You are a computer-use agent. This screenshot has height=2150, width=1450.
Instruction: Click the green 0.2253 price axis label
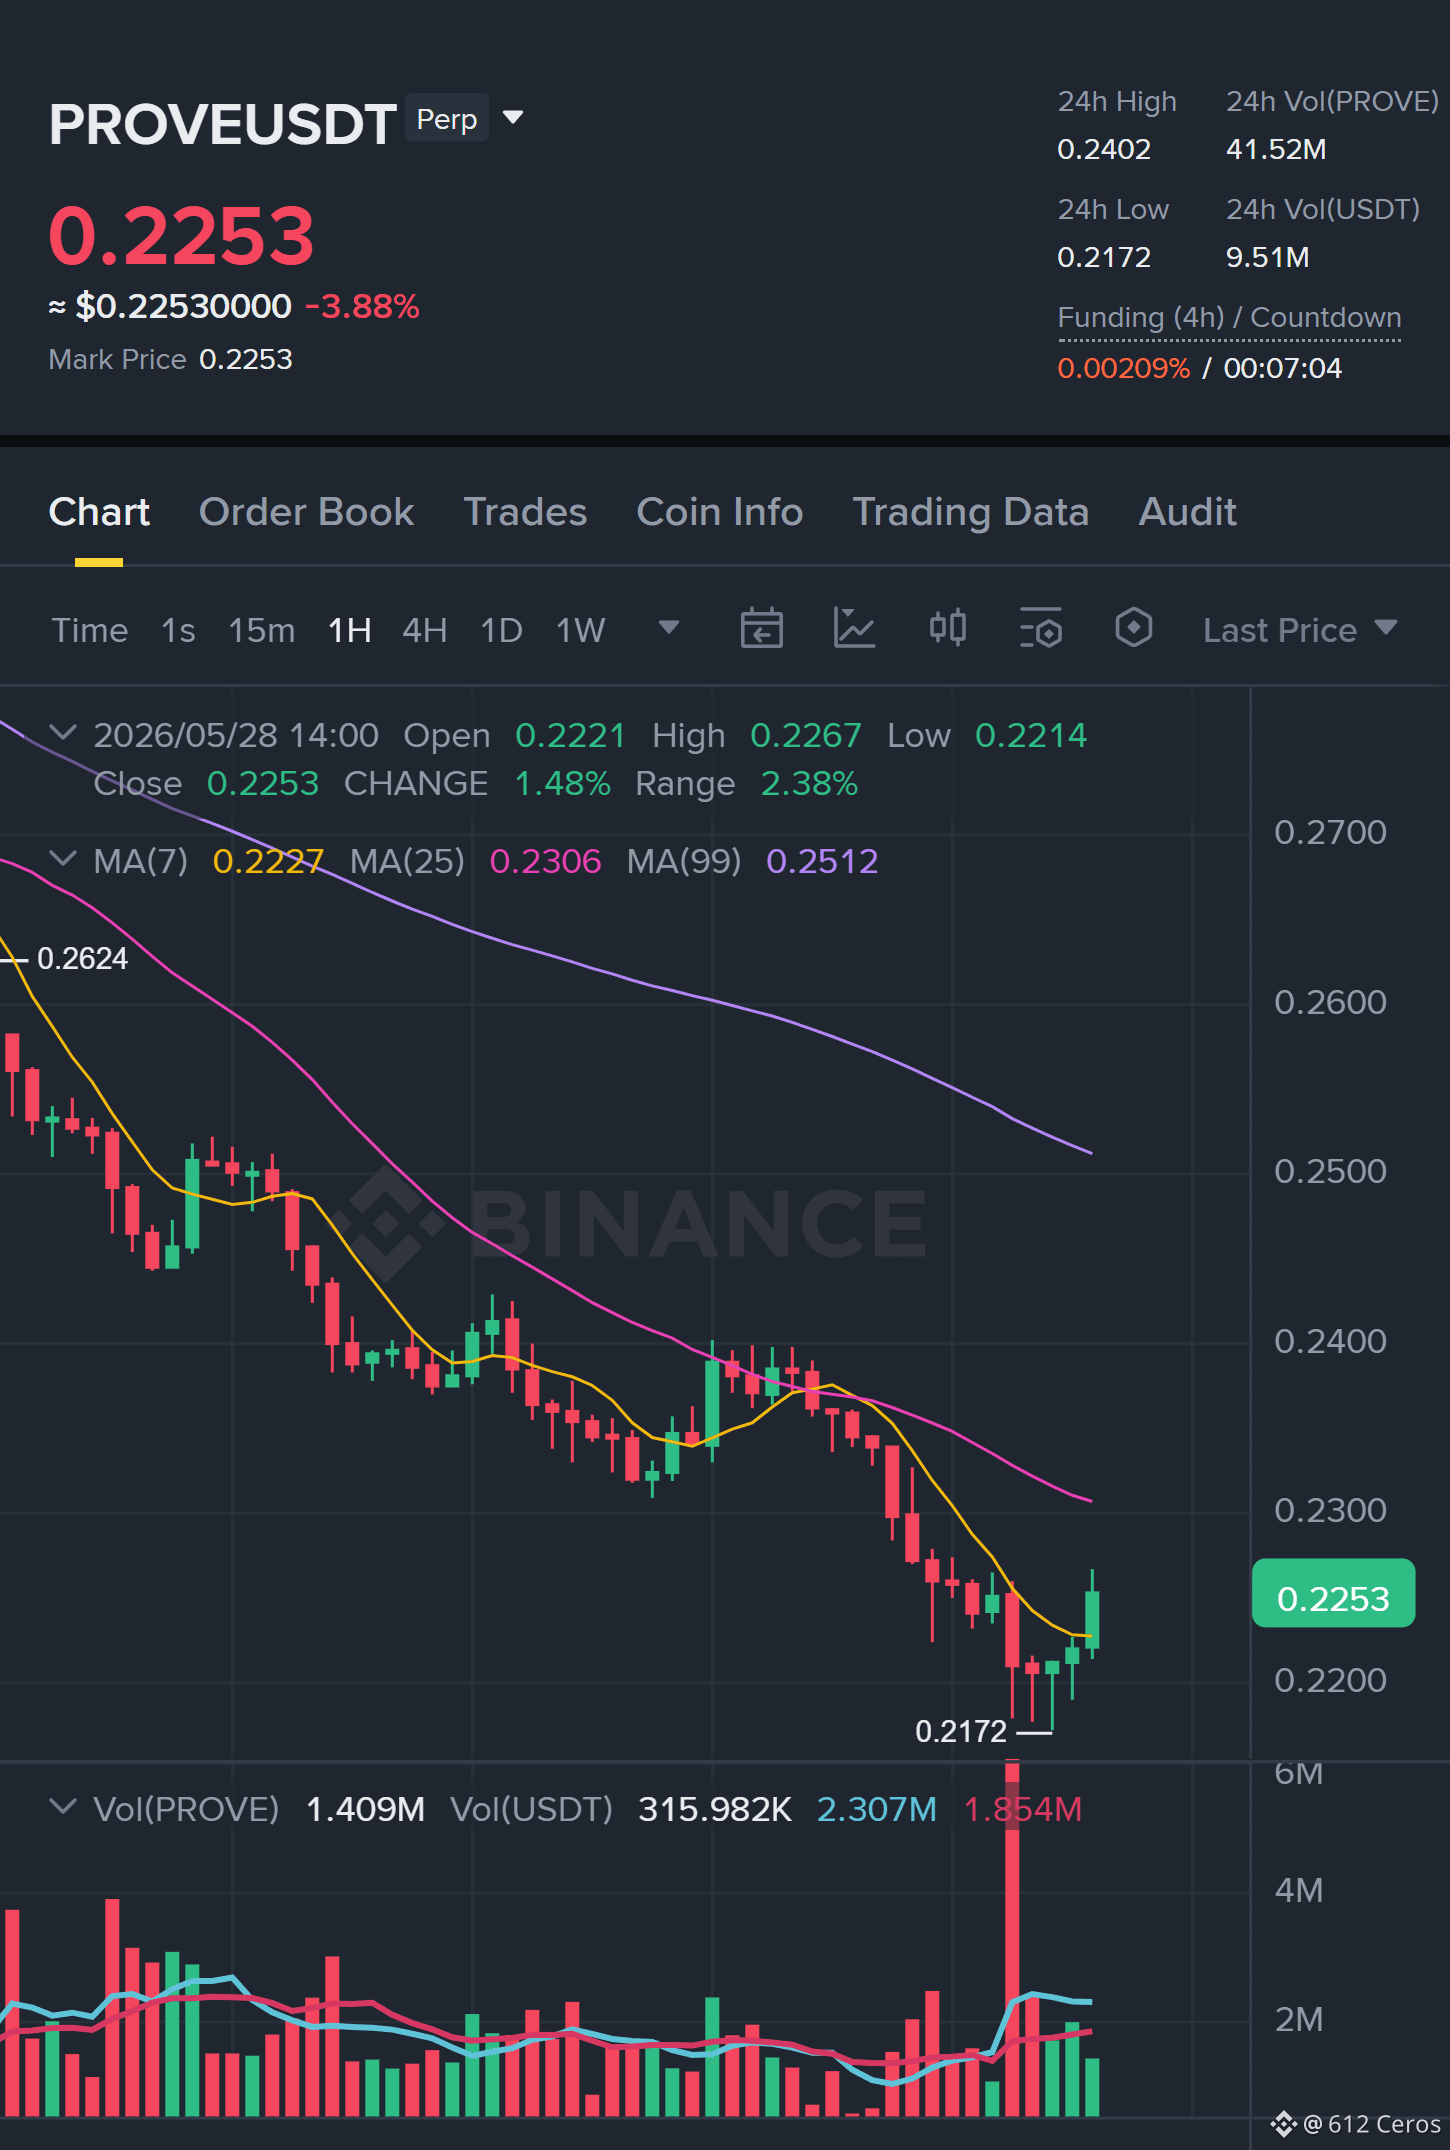pyautogui.click(x=1333, y=1598)
